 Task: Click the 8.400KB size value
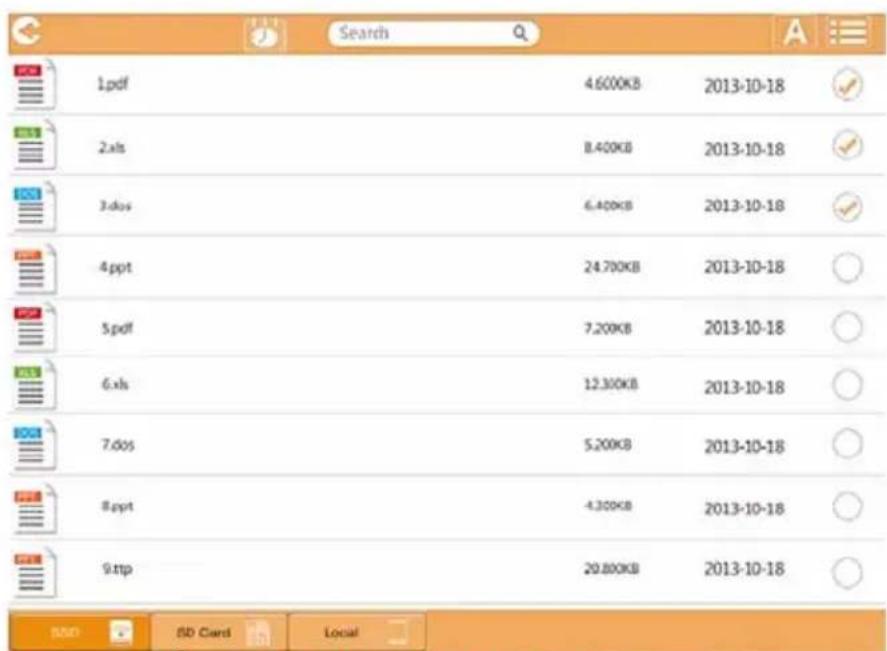[608, 148]
